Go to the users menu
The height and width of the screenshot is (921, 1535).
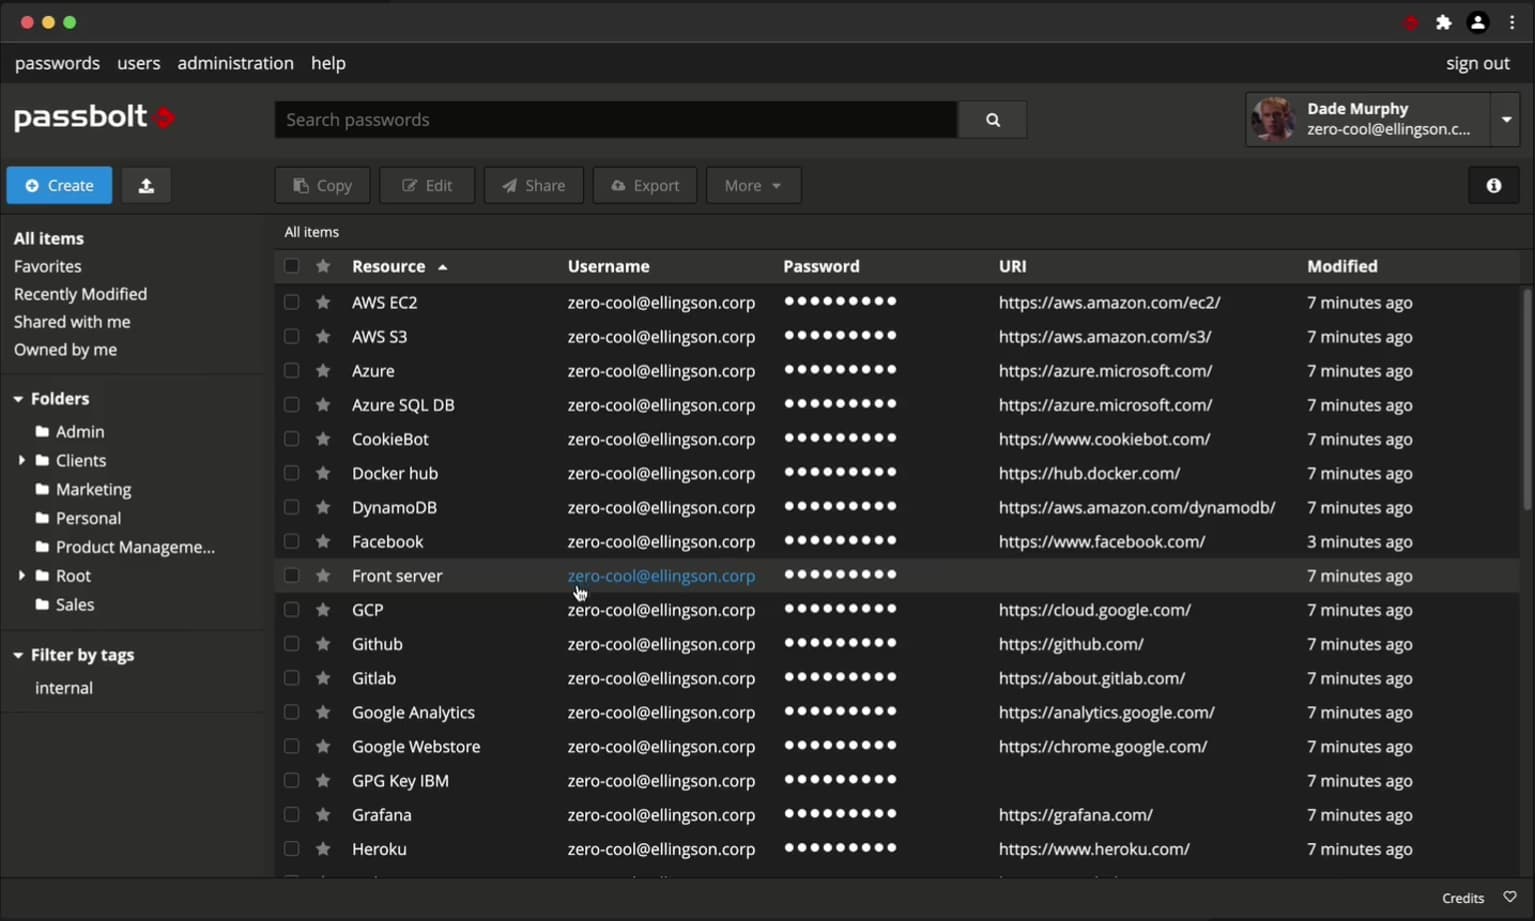pyautogui.click(x=138, y=63)
